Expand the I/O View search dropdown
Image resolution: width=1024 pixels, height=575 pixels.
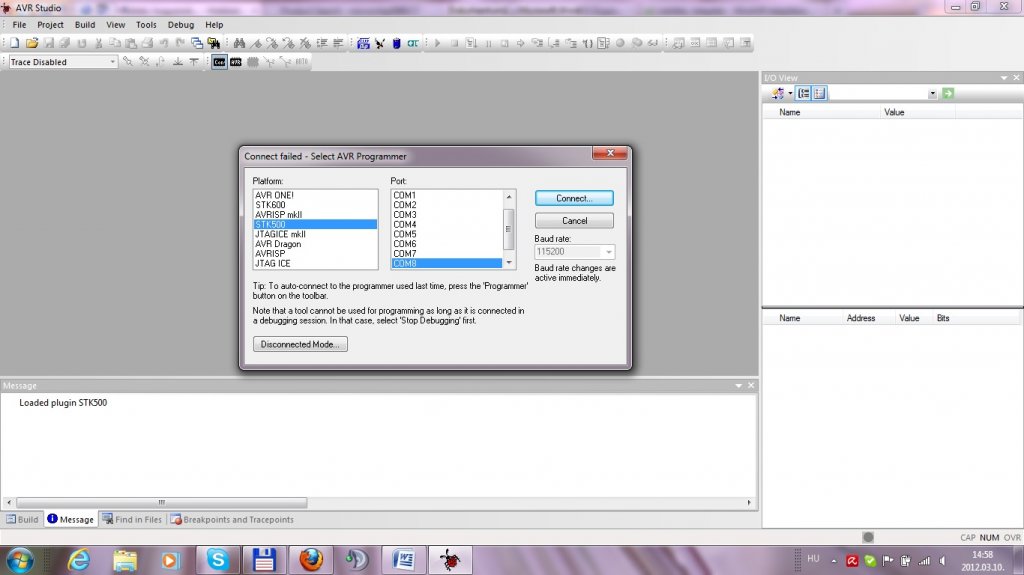click(x=933, y=93)
